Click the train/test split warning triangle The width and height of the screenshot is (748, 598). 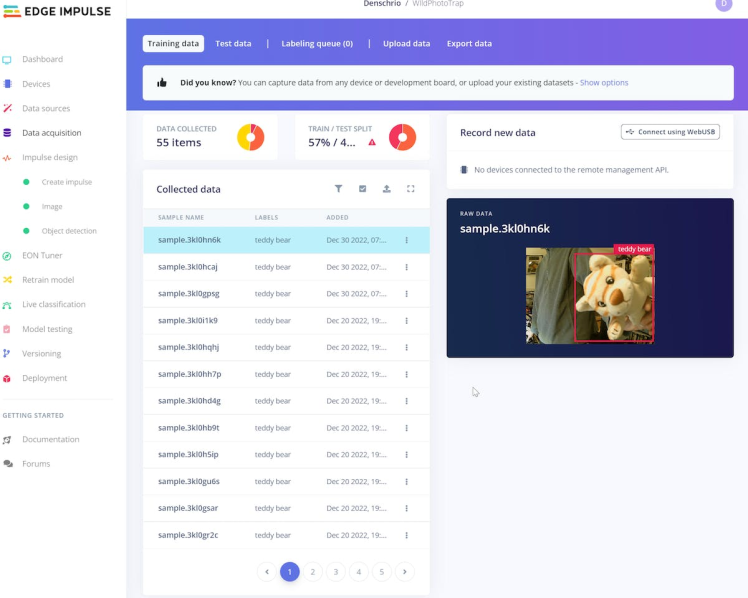pos(372,142)
